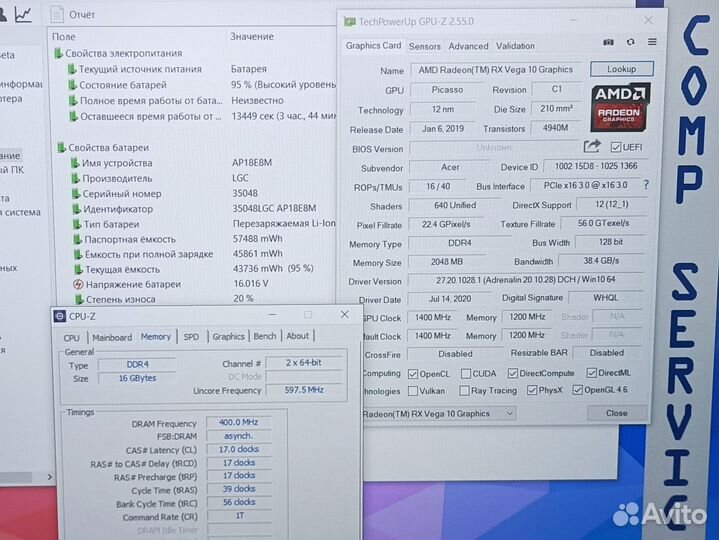
Task: Switch to GPU-Z Advanced tab
Action: click(468, 46)
